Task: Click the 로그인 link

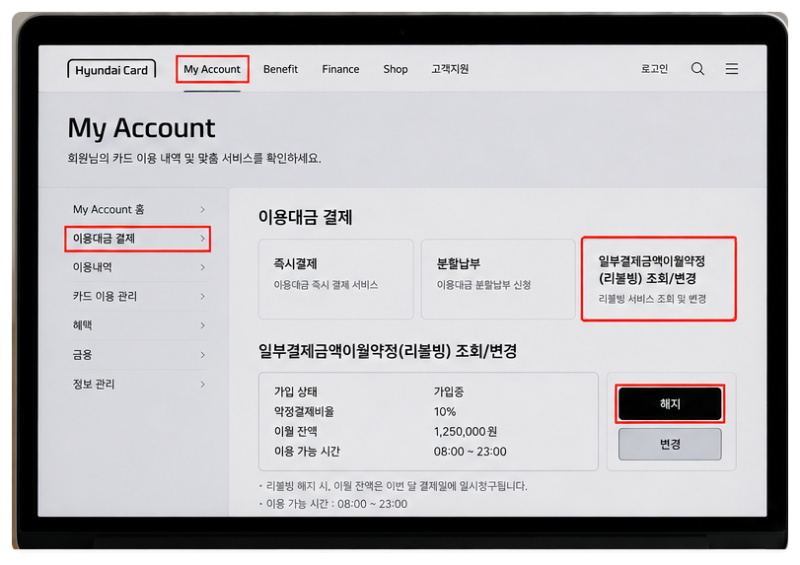Action: coord(654,69)
